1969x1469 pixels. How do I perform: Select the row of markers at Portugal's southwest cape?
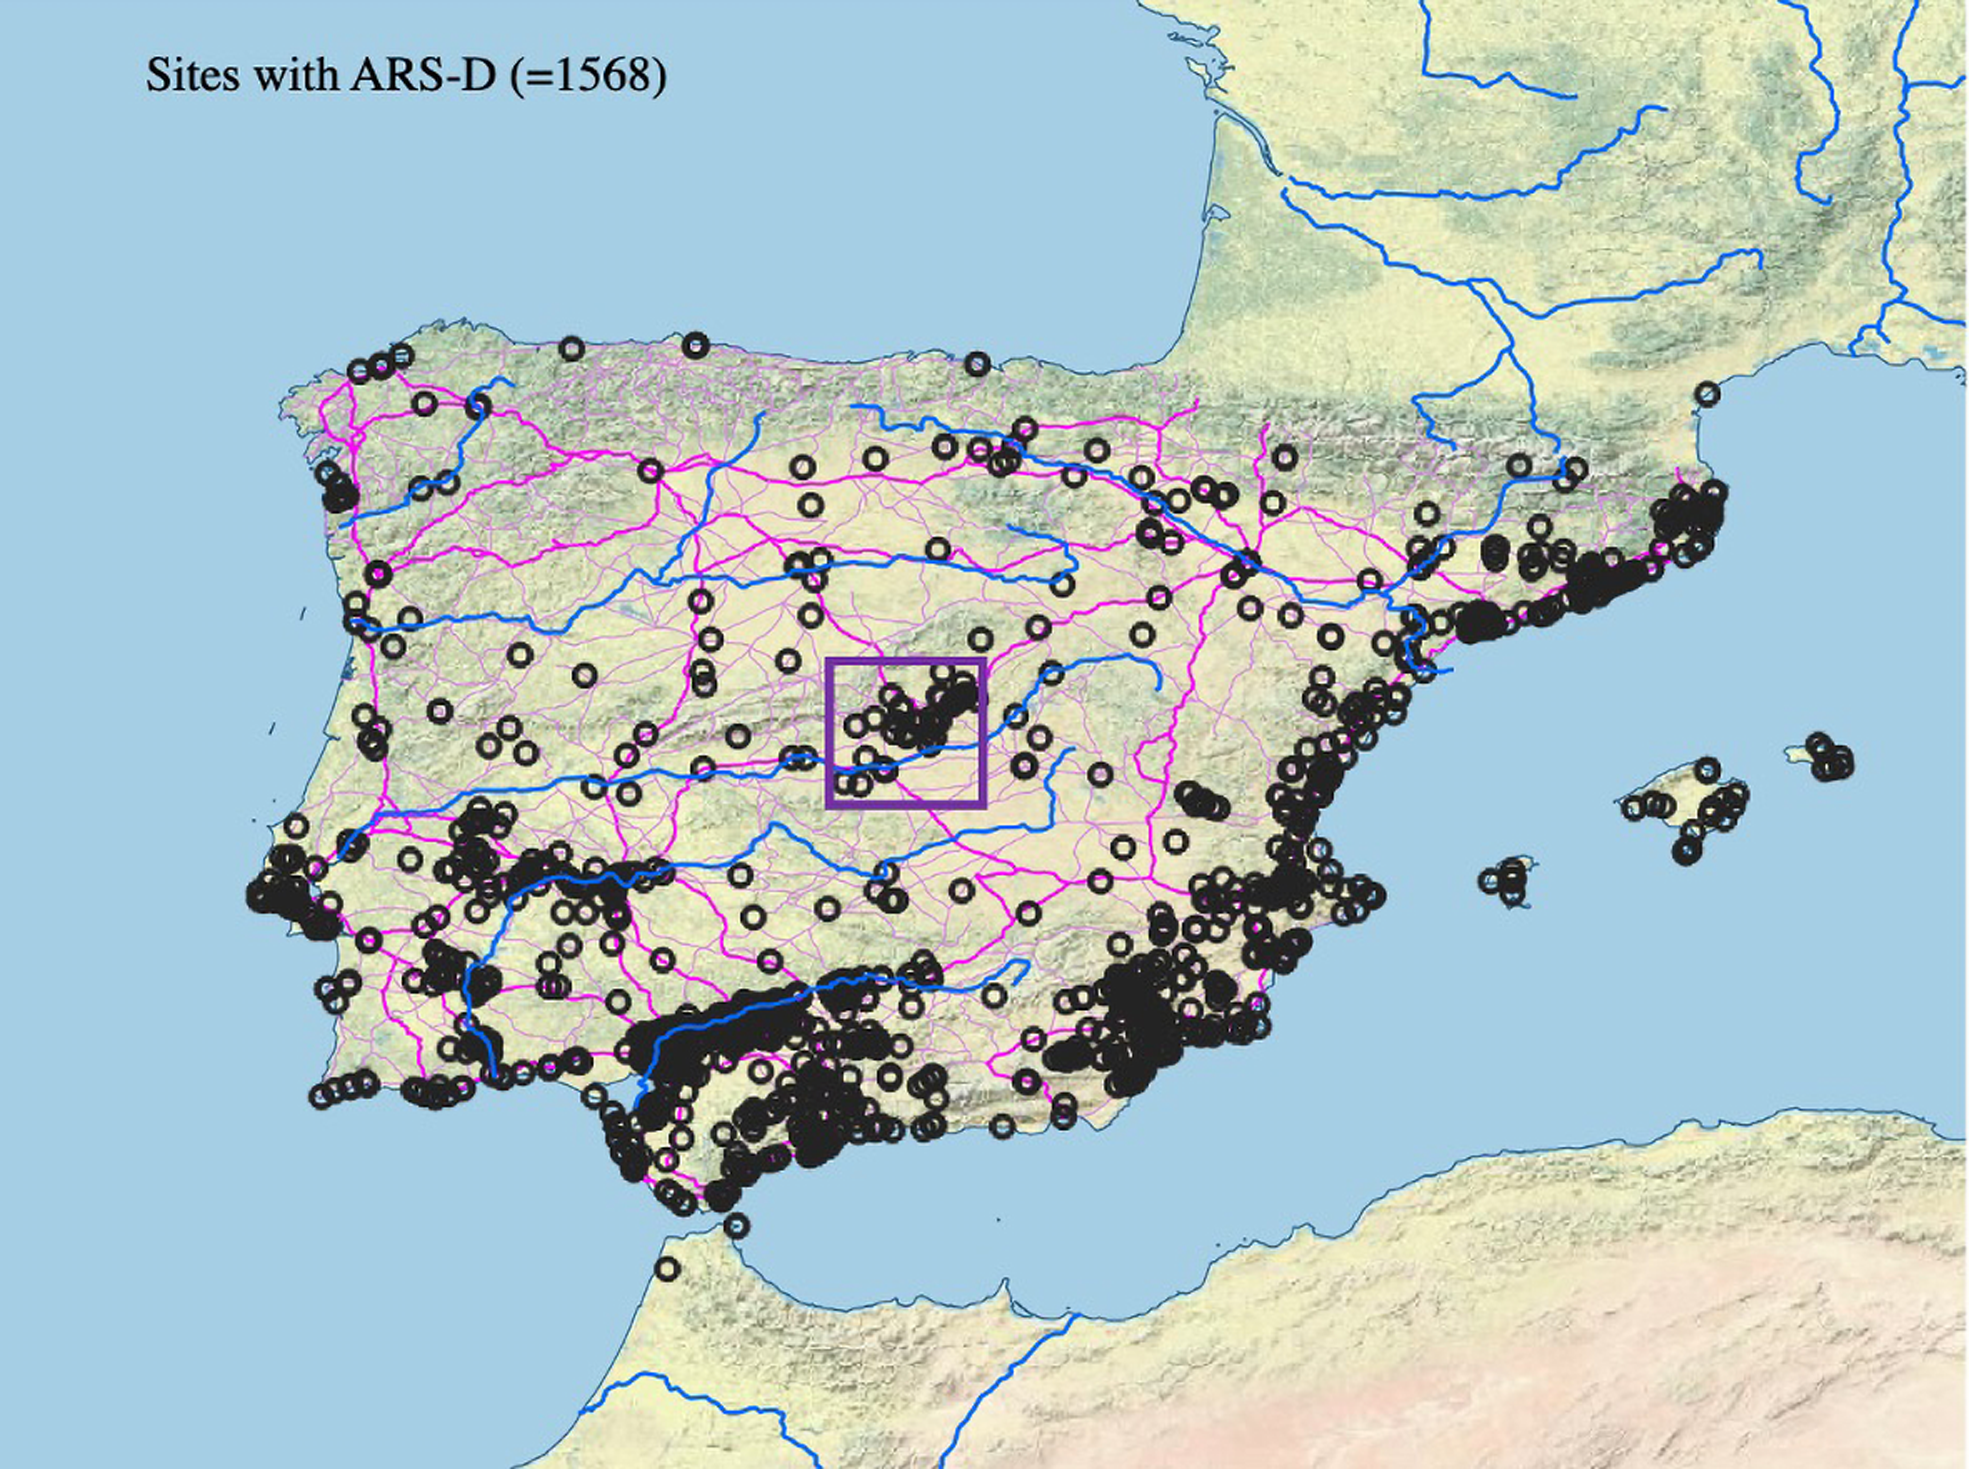click(x=343, y=1089)
